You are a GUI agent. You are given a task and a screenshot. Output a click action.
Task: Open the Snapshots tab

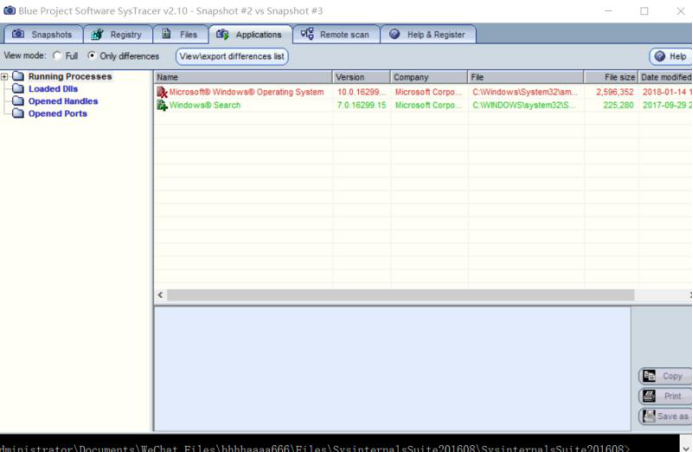43,34
